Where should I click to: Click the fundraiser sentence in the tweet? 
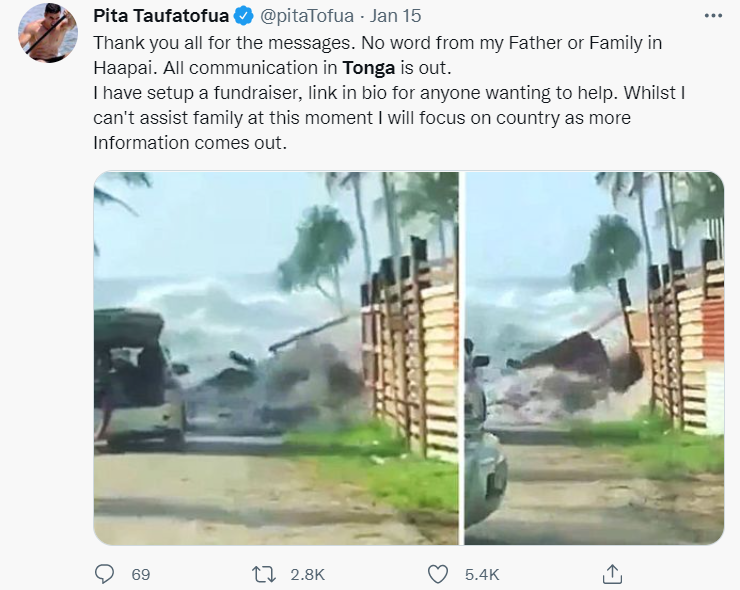(x=355, y=93)
